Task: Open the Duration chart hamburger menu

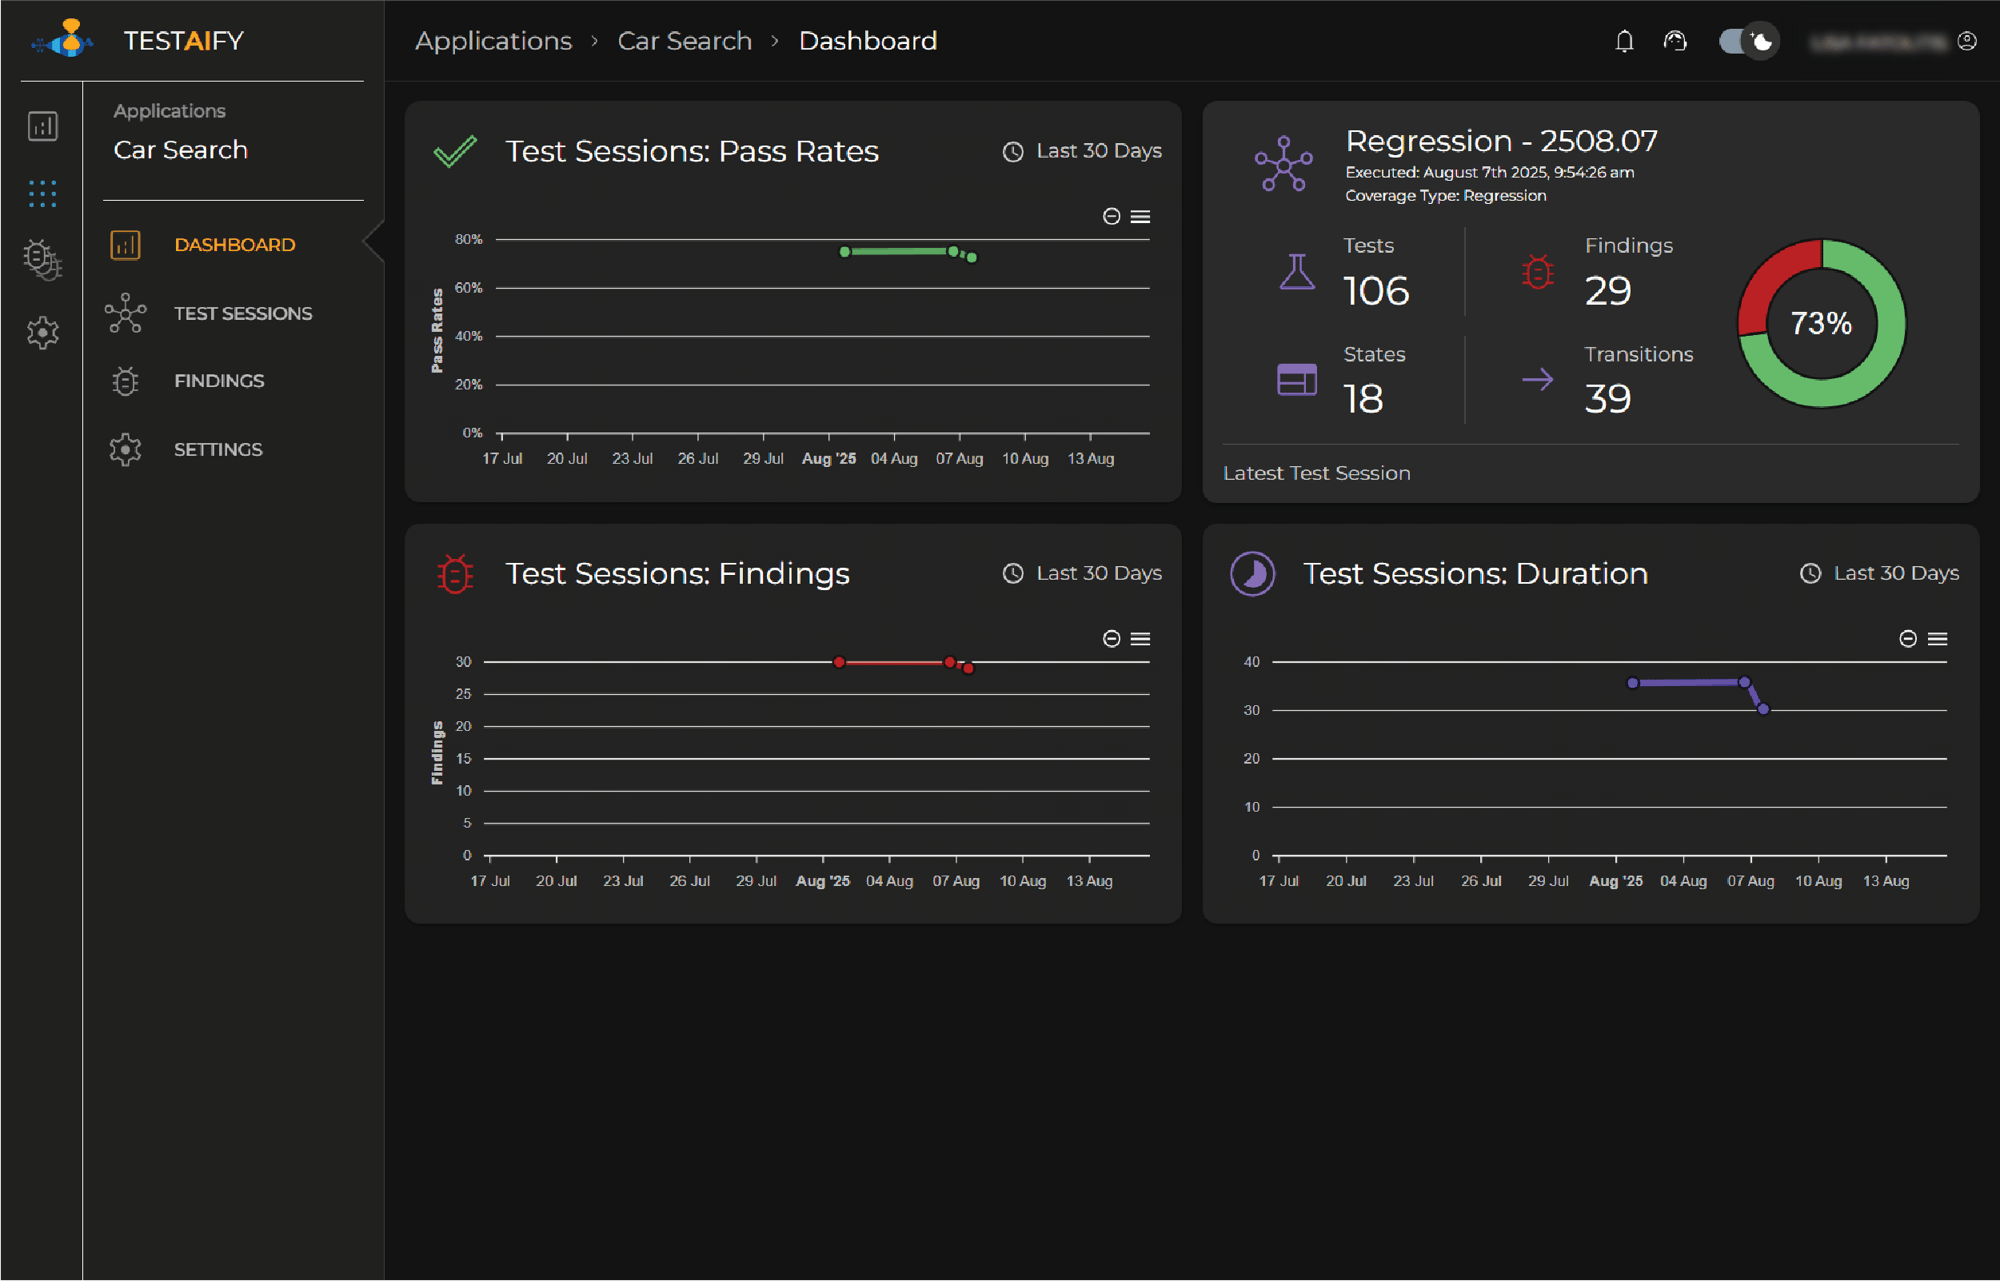Action: pos(1937,639)
